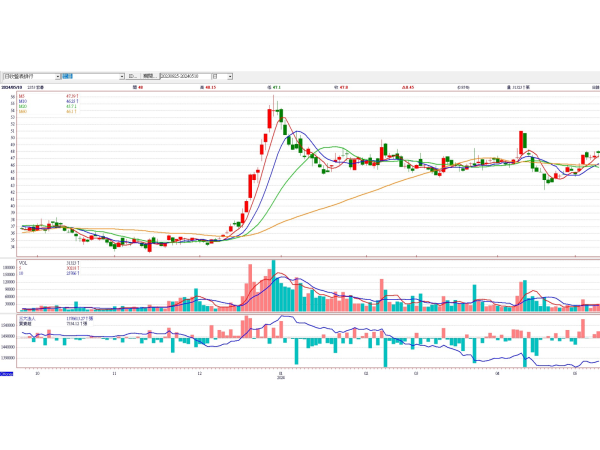
Task: Click the change value 0.45
Action: tap(409, 88)
